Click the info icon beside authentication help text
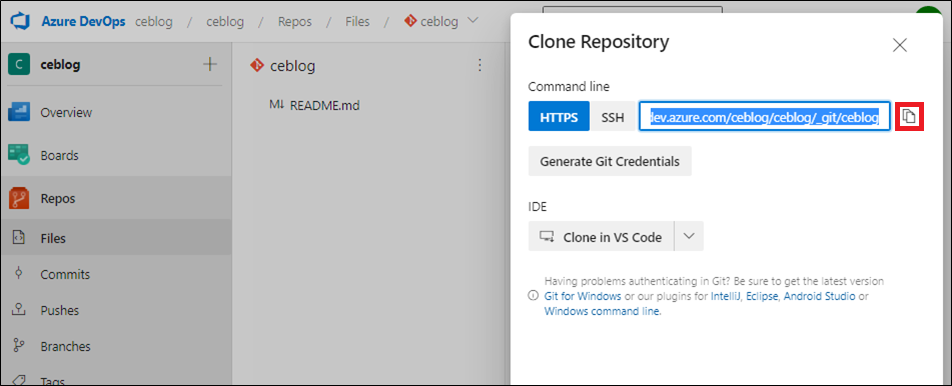The height and width of the screenshot is (386, 952). (533, 296)
